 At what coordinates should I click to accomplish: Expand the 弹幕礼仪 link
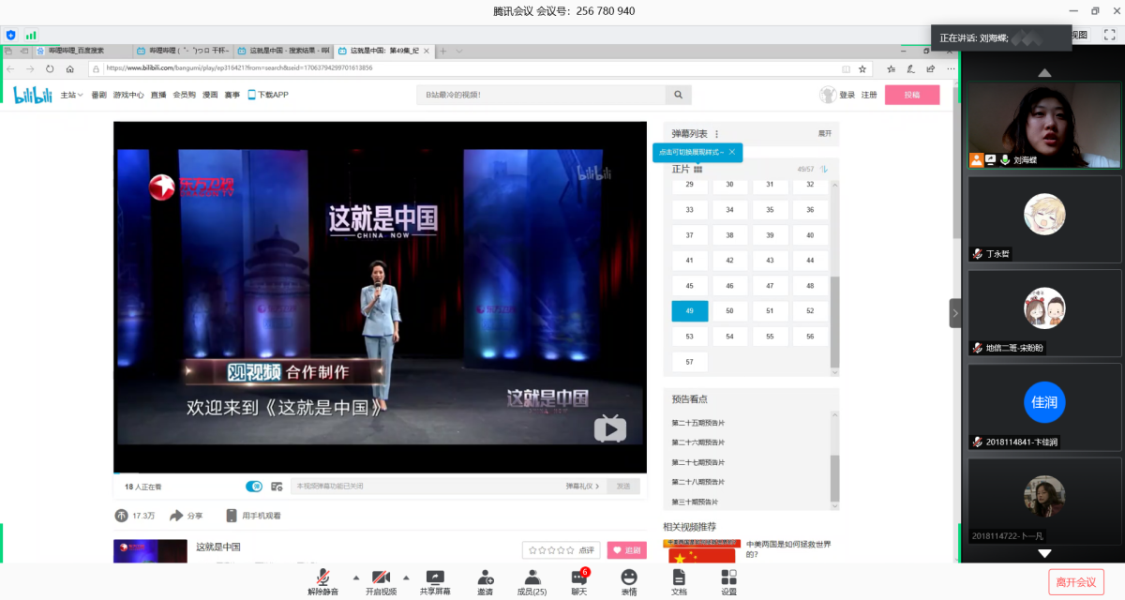click(582, 487)
